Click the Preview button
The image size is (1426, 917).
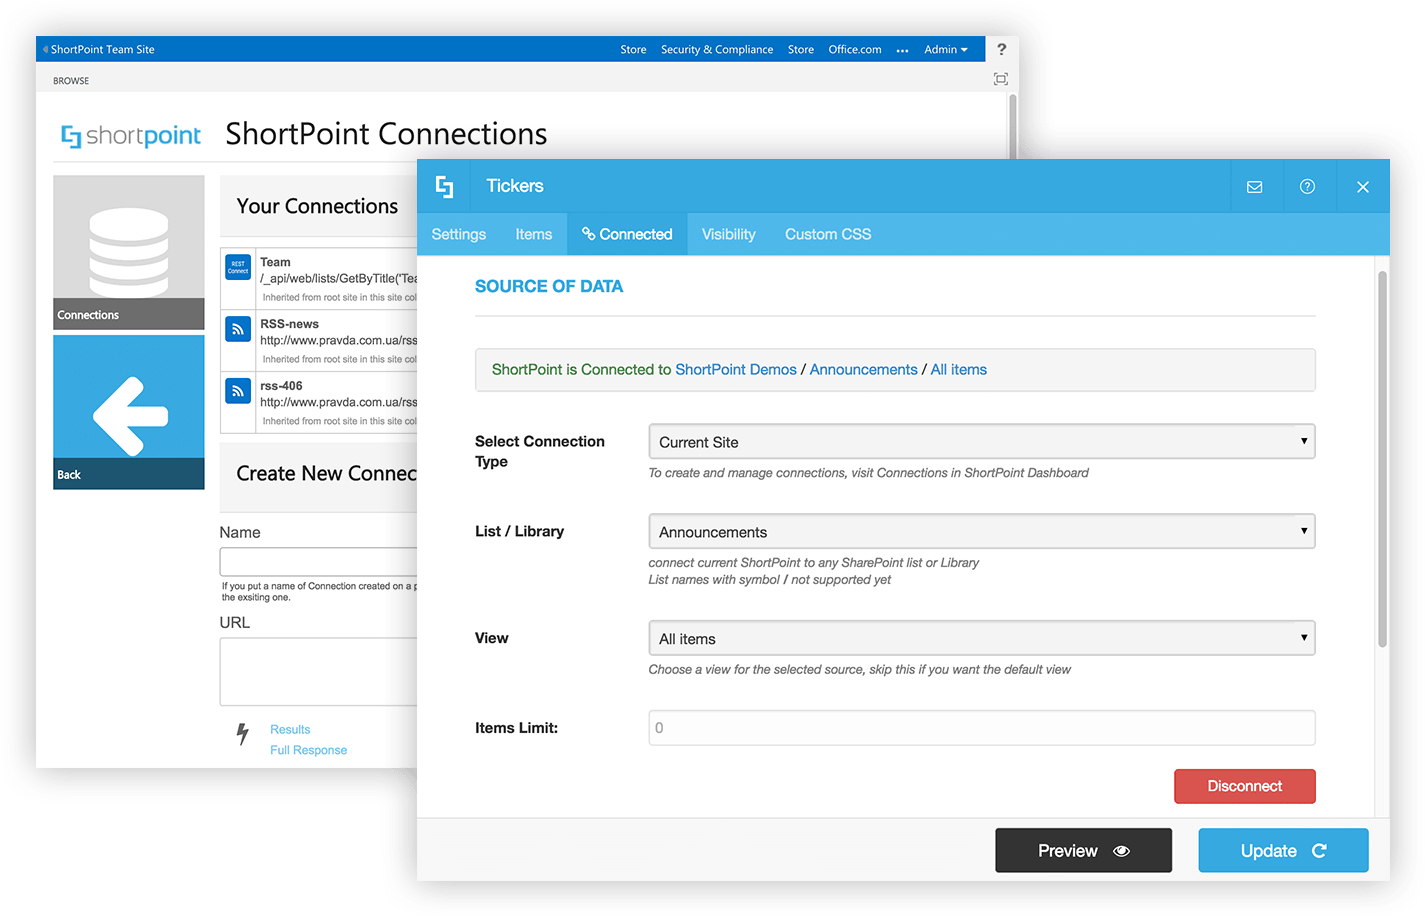pyautogui.click(x=1083, y=851)
